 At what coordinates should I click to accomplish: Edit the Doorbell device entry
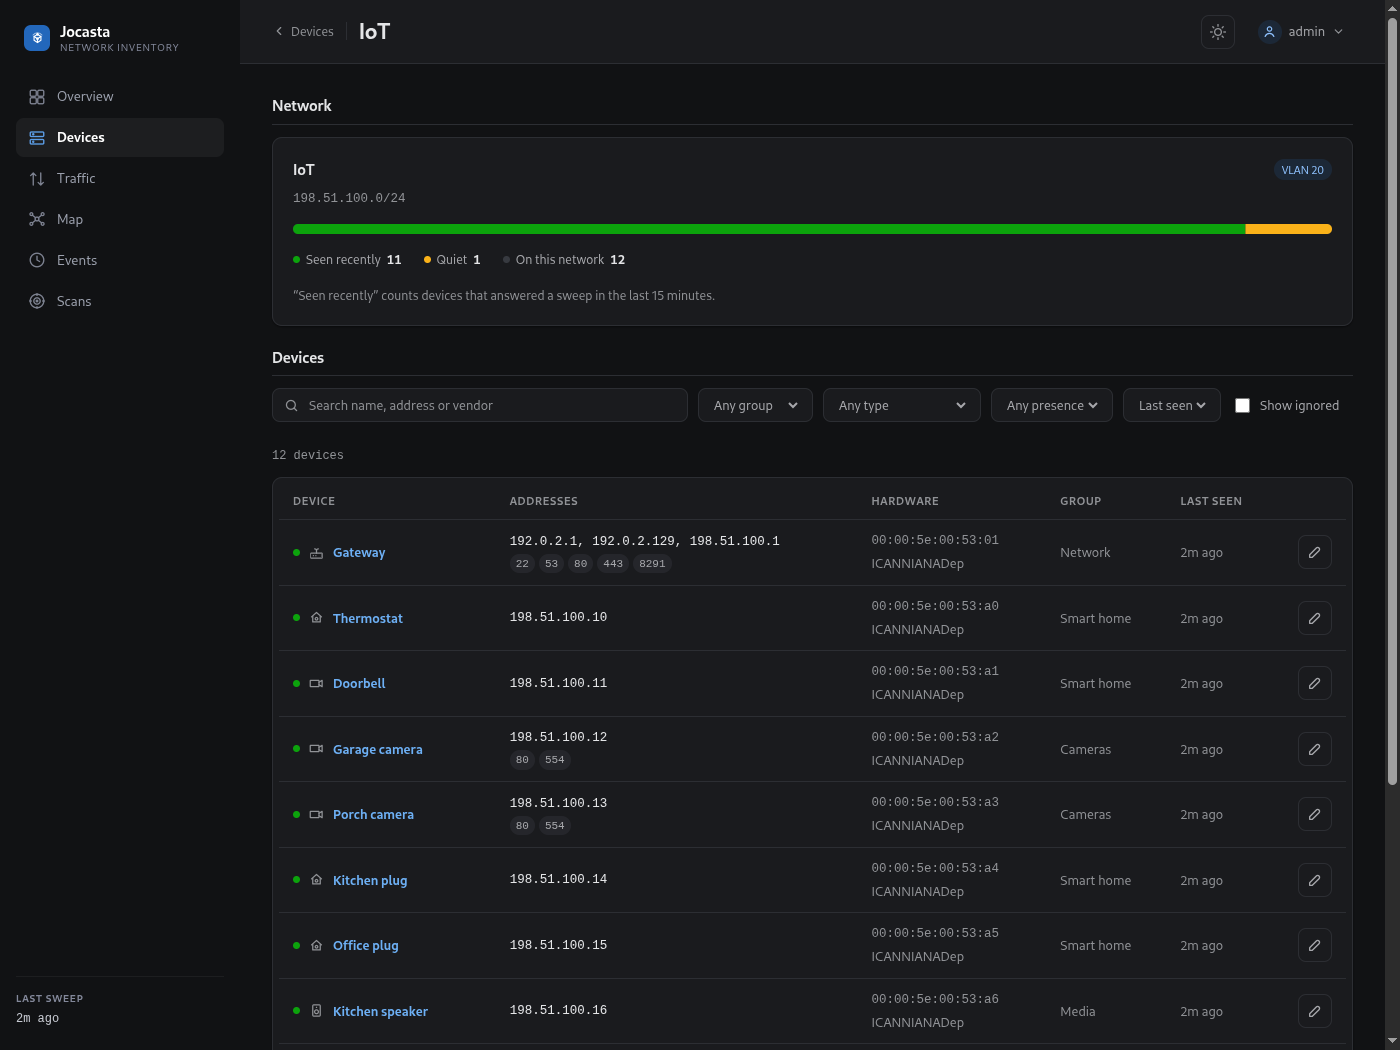(x=1315, y=683)
